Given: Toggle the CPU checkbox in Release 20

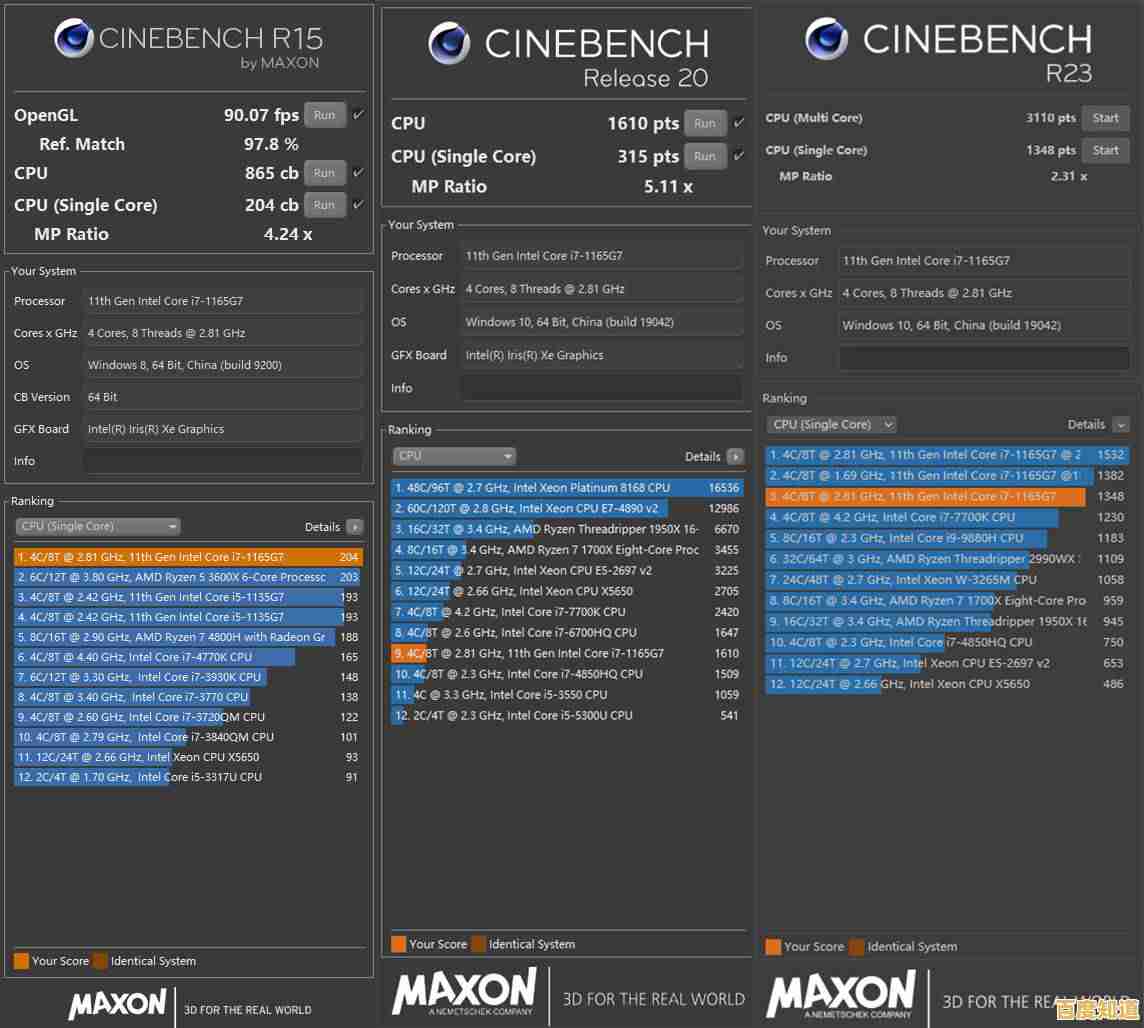Looking at the screenshot, I should 739,123.
